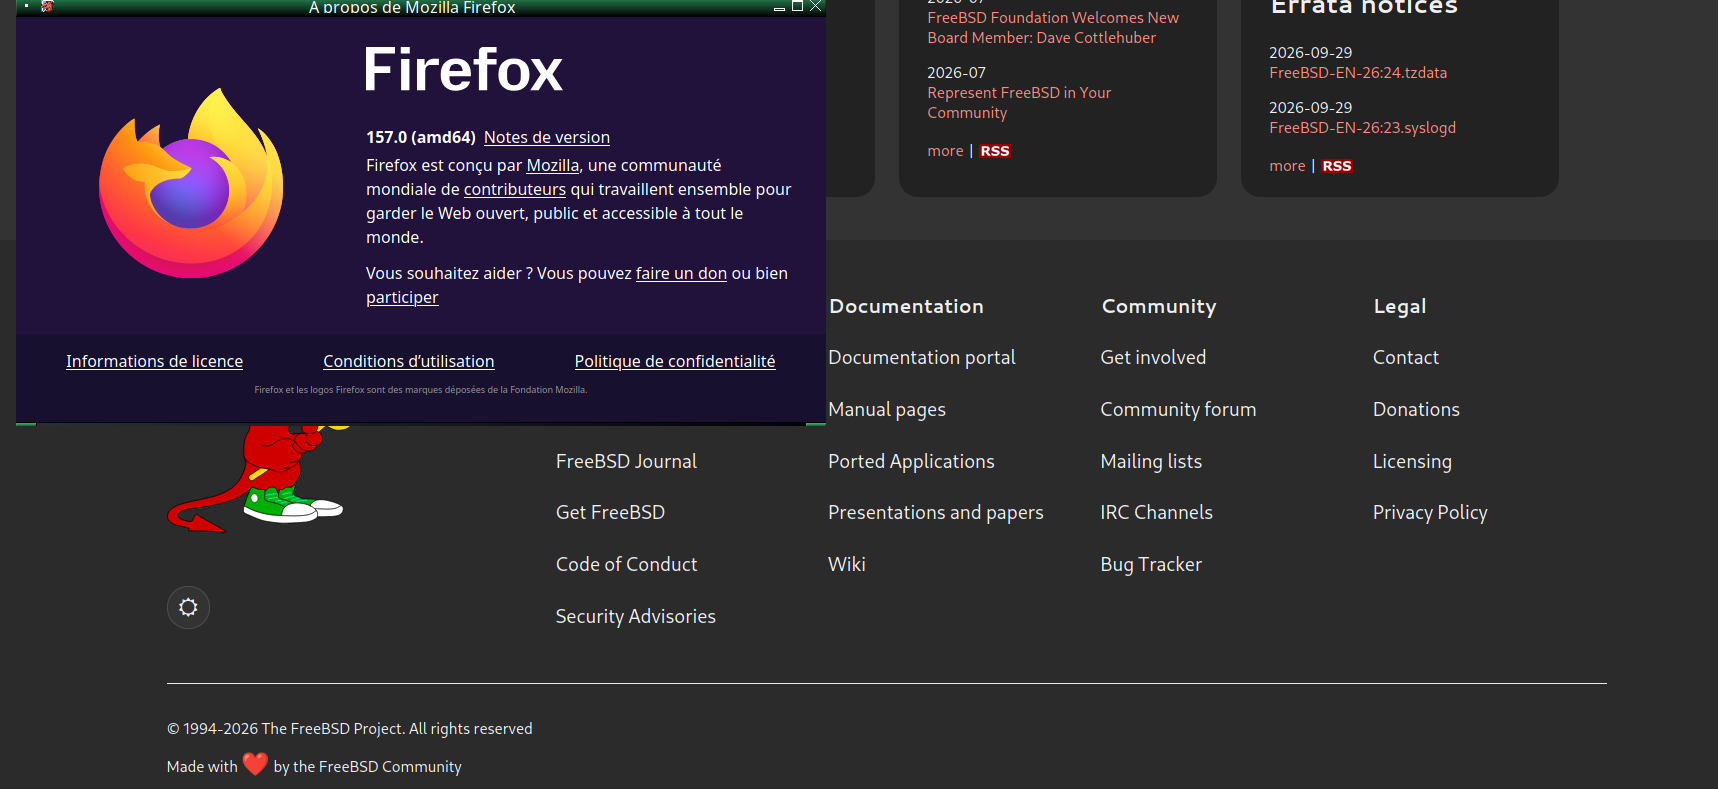Screen dimensions: 1718x789
Task: Open Ported Applications
Action: coord(911,461)
